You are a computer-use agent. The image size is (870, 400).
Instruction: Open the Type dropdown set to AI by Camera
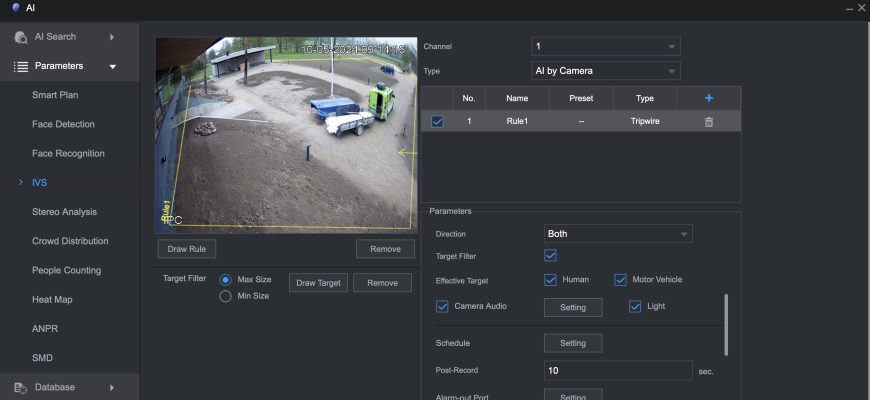[605, 71]
